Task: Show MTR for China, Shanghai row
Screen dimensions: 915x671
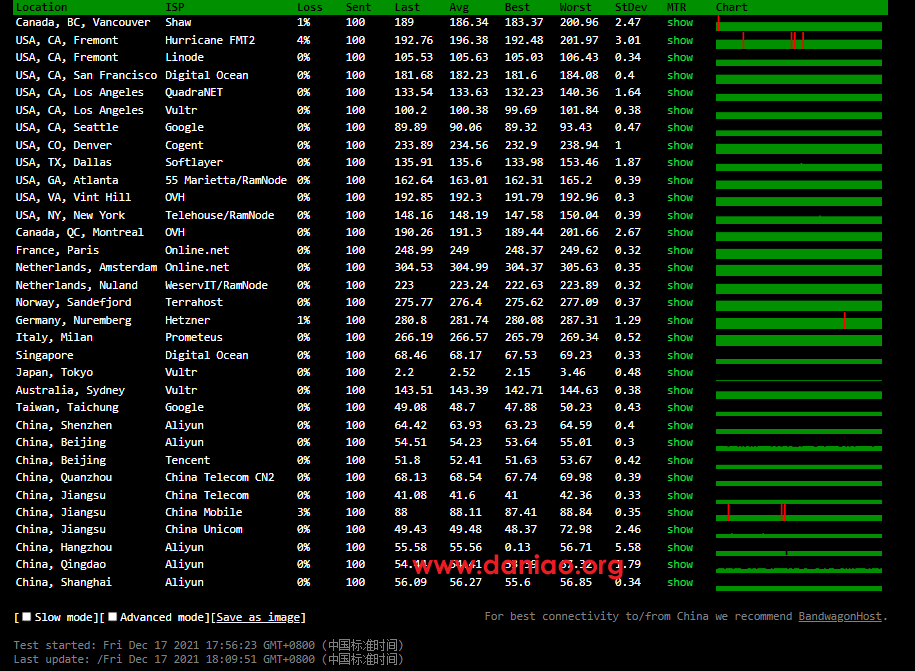Action: tap(680, 582)
